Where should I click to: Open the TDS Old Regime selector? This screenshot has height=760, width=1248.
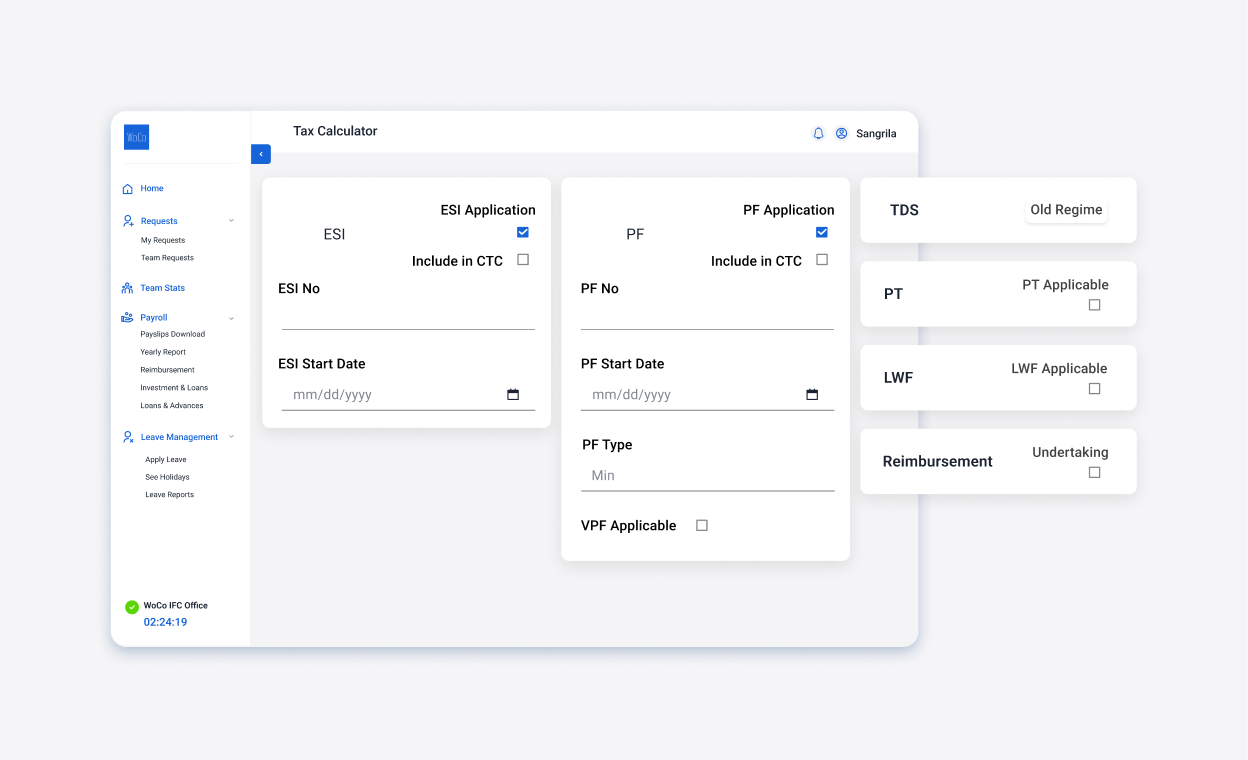(1066, 210)
